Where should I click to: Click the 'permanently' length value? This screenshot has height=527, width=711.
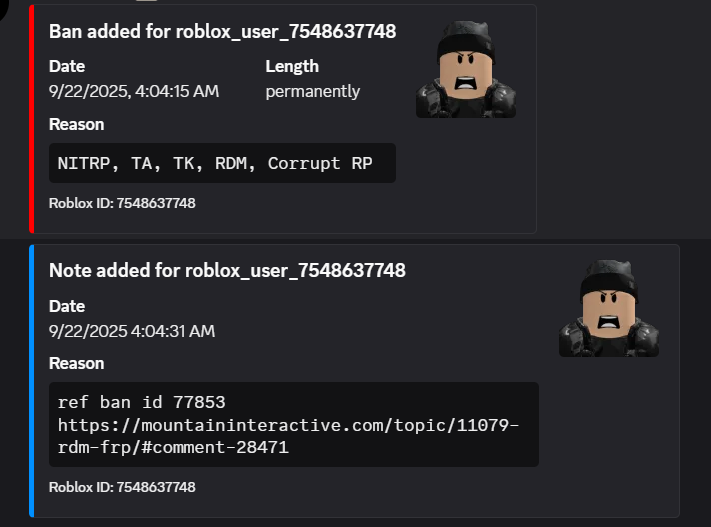pyautogui.click(x=312, y=92)
